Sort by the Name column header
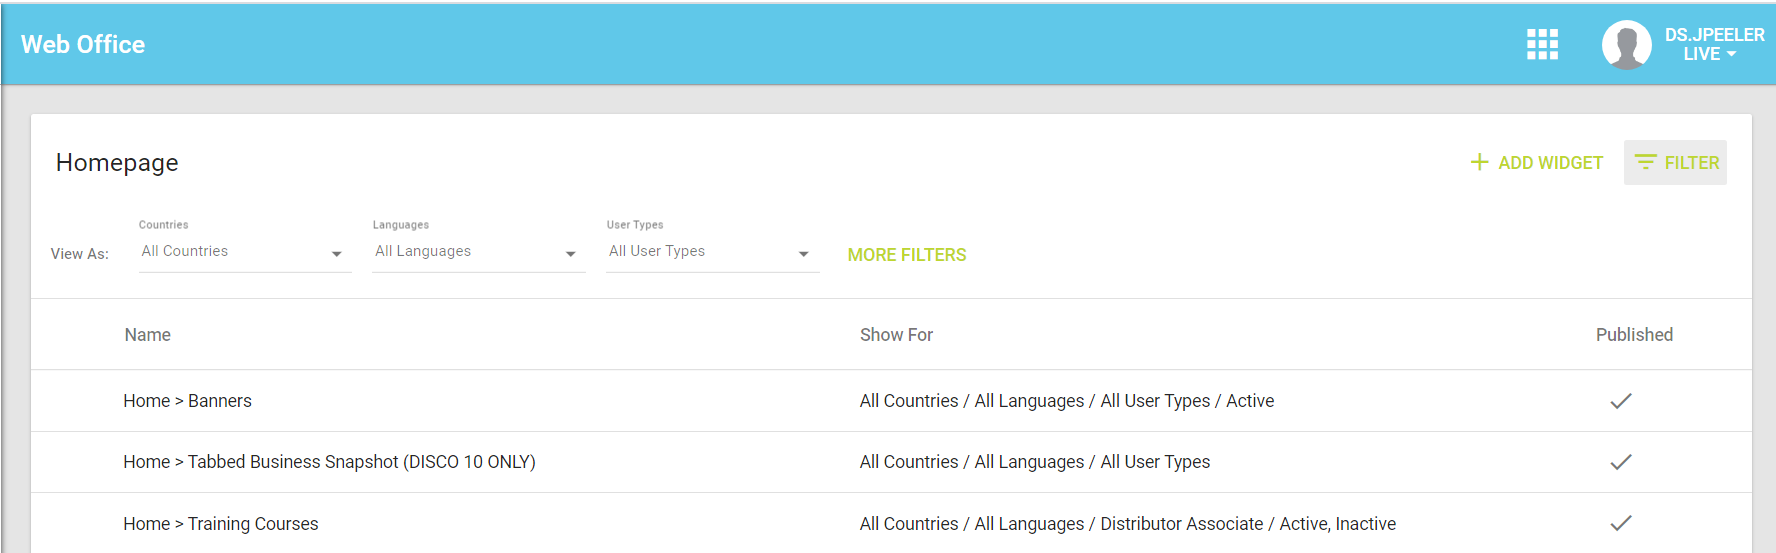1776x553 pixels. 148,335
